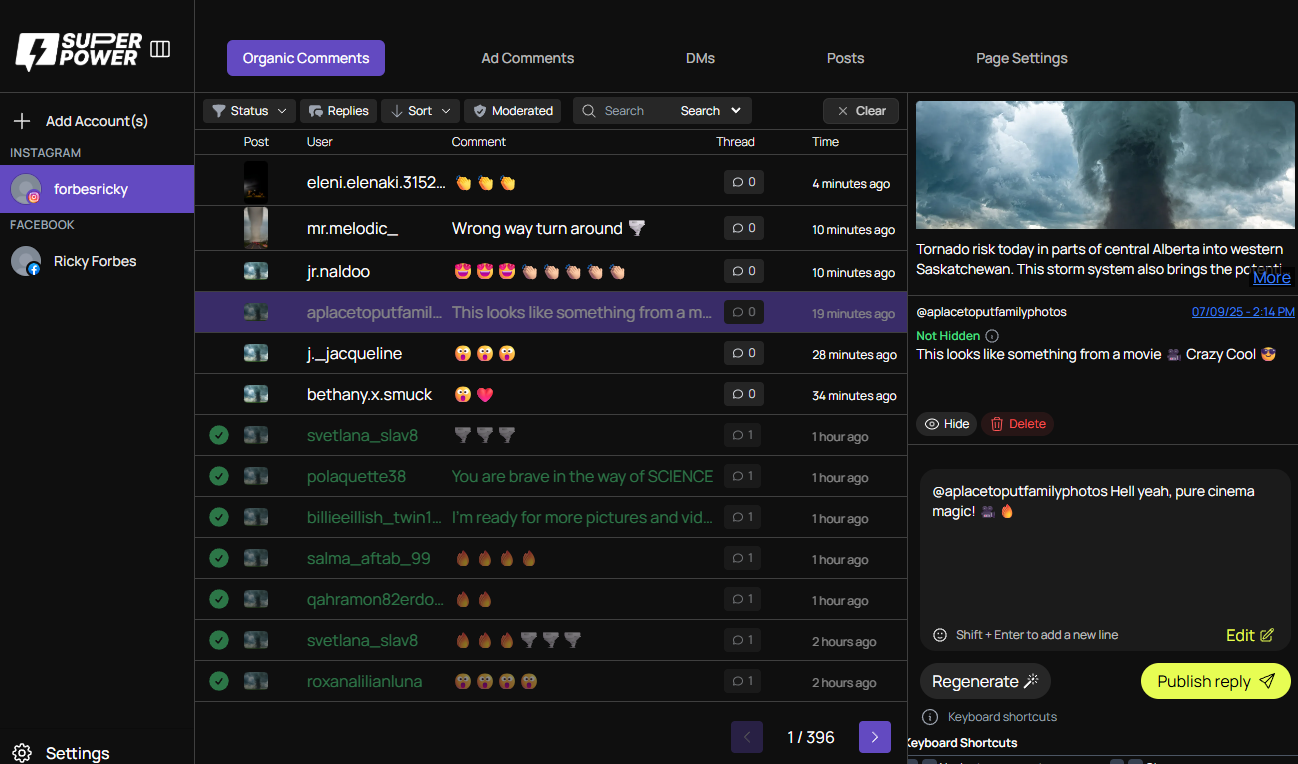Open the Sort dropdown
Image resolution: width=1298 pixels, height=764 pixels.
(420, 111)
